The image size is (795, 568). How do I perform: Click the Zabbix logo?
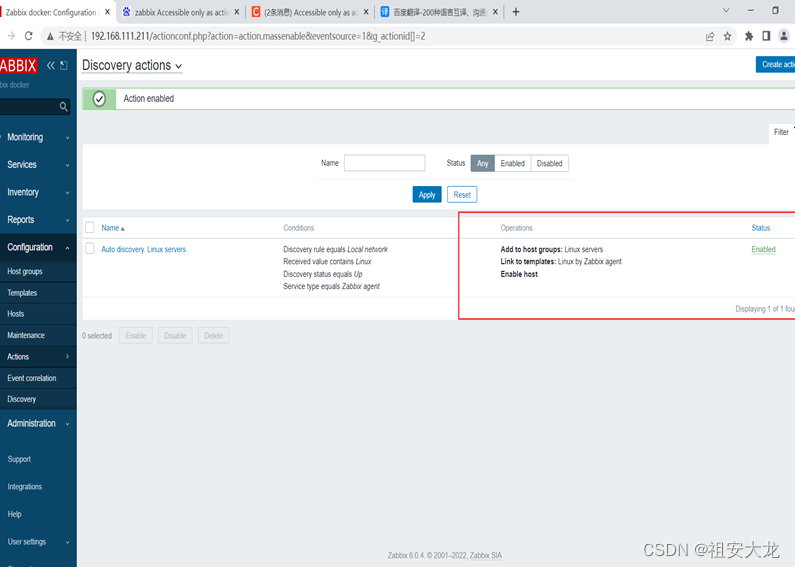pyautogui.click(x=18, y=65)
